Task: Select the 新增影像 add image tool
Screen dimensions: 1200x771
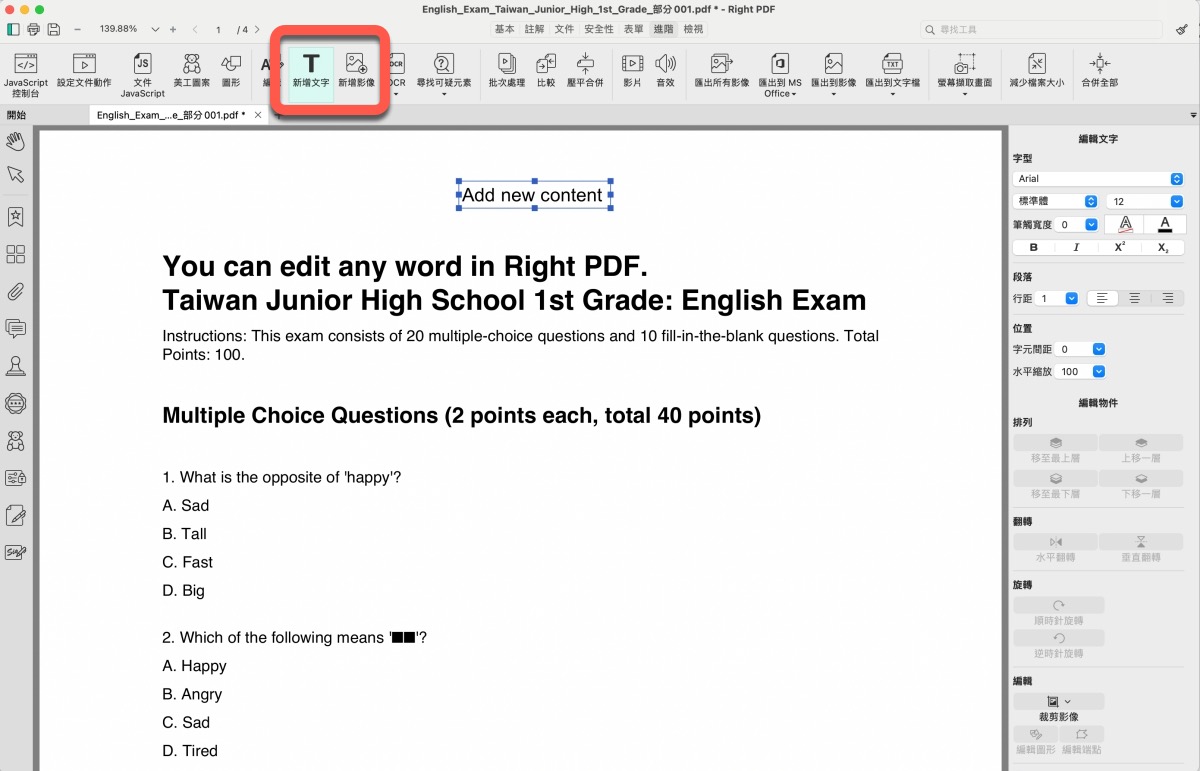Action: (x=356, y=70)
